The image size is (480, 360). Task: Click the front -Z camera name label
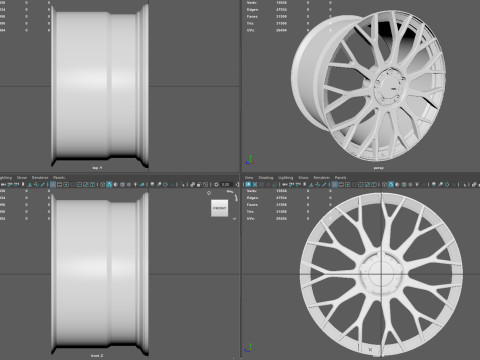click(x=97, y=356)
